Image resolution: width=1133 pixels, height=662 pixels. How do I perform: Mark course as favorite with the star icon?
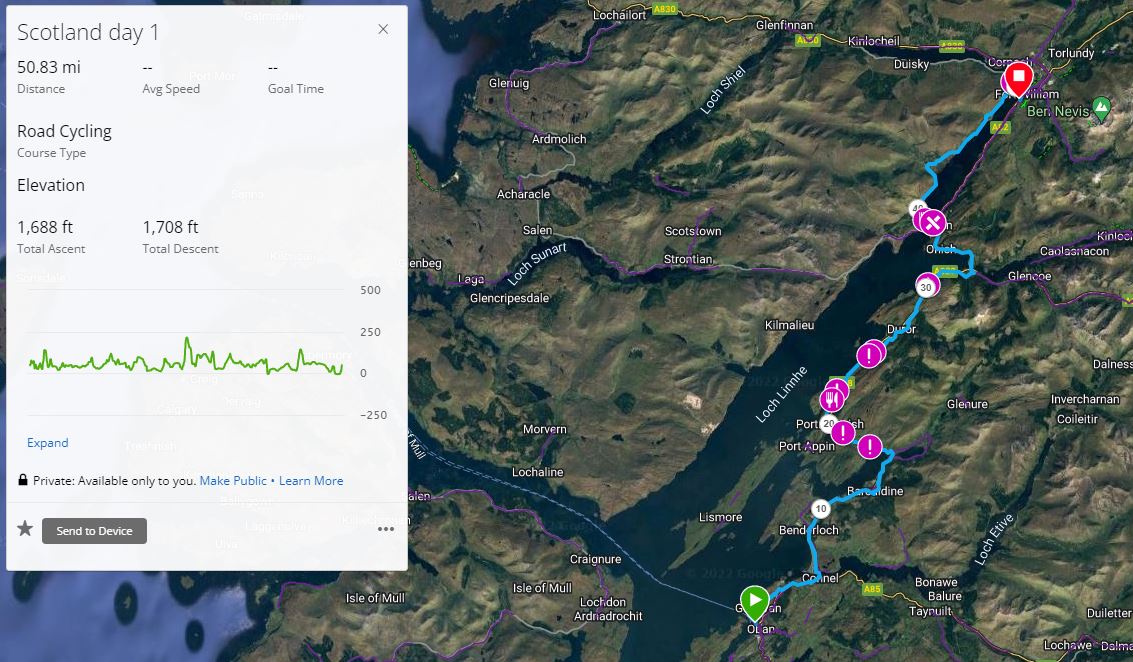[25, 528]
